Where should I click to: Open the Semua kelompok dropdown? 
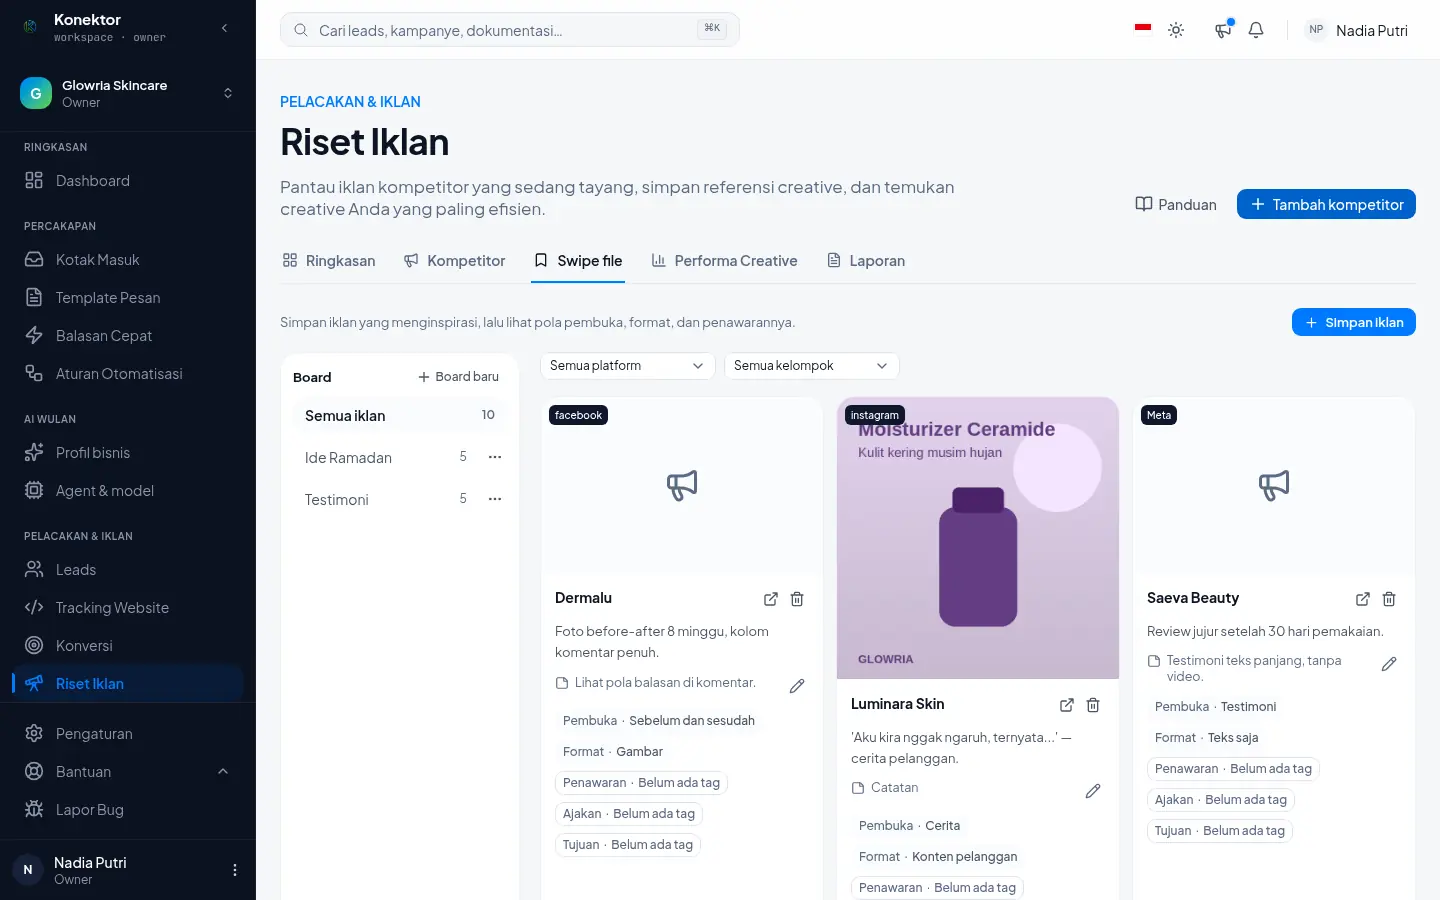pyautogui.click(x=812, y=366)
